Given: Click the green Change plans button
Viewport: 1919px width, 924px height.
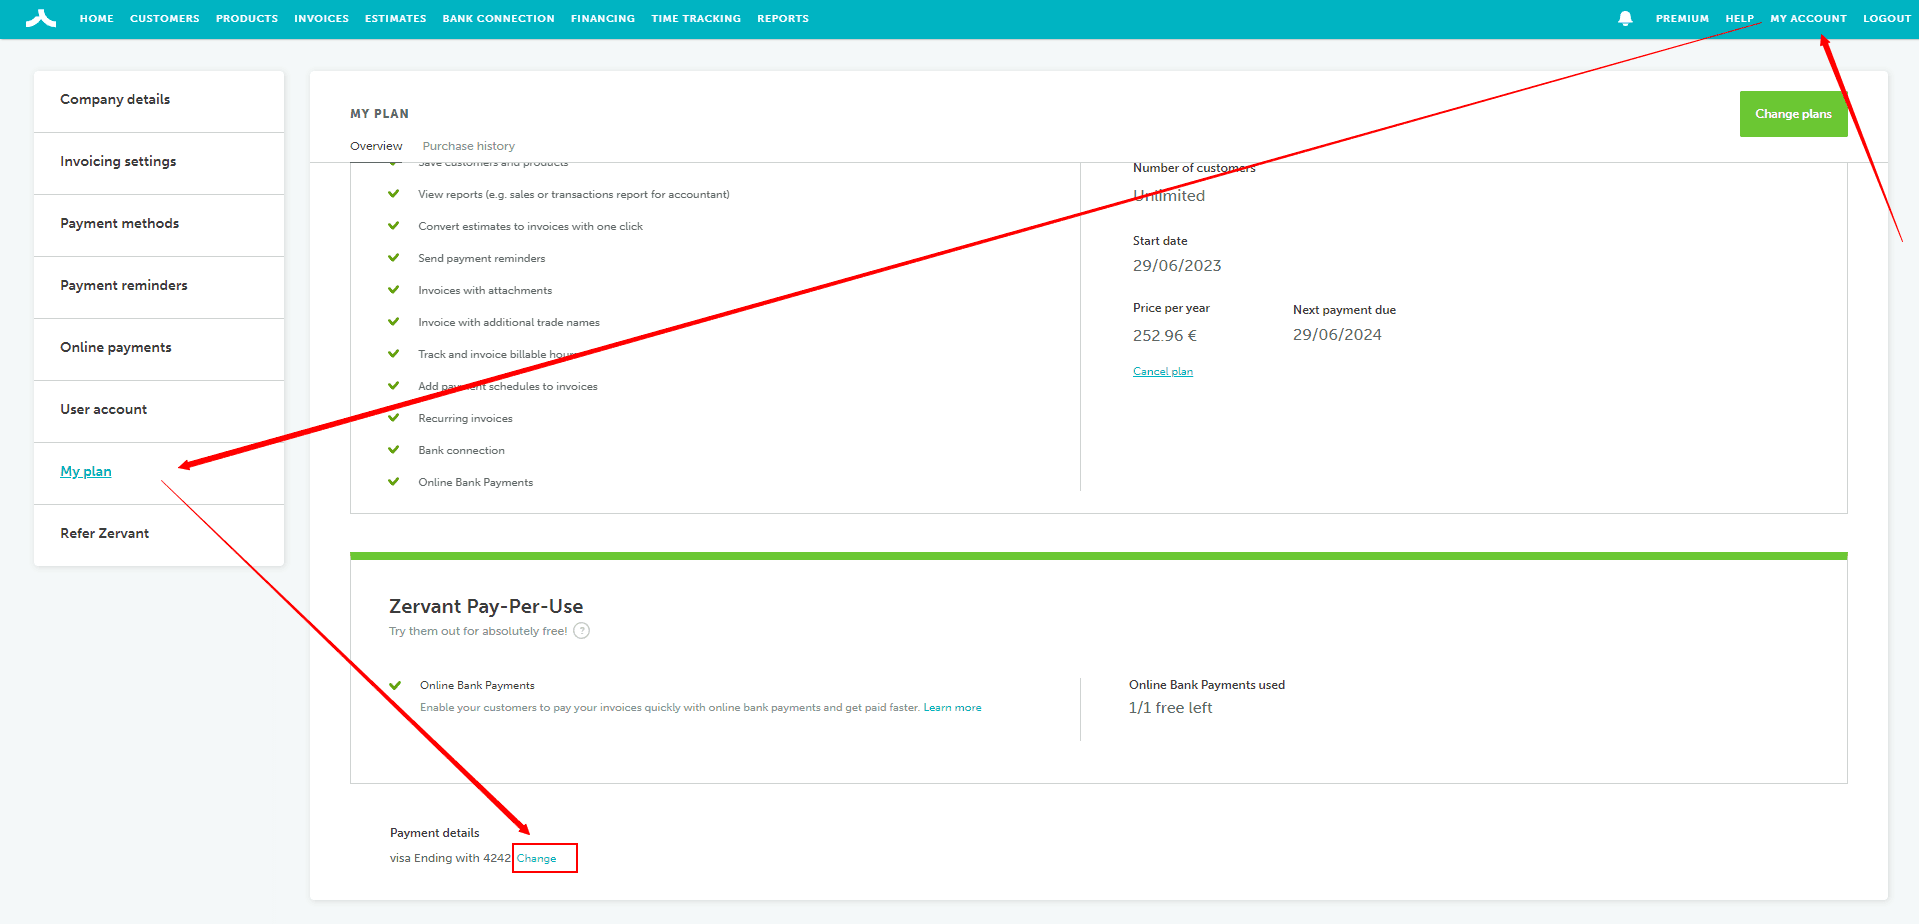Looking at the screenshot, I should coord(1793,114).
